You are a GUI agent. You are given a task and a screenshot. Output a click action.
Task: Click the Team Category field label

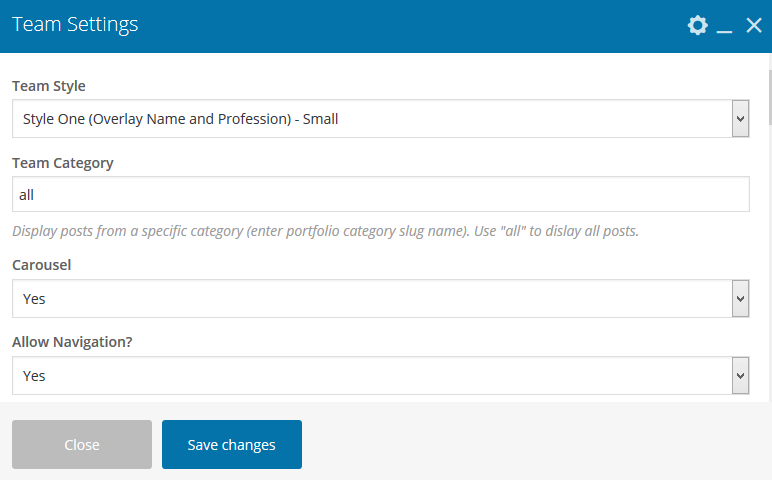click(63, 163)
